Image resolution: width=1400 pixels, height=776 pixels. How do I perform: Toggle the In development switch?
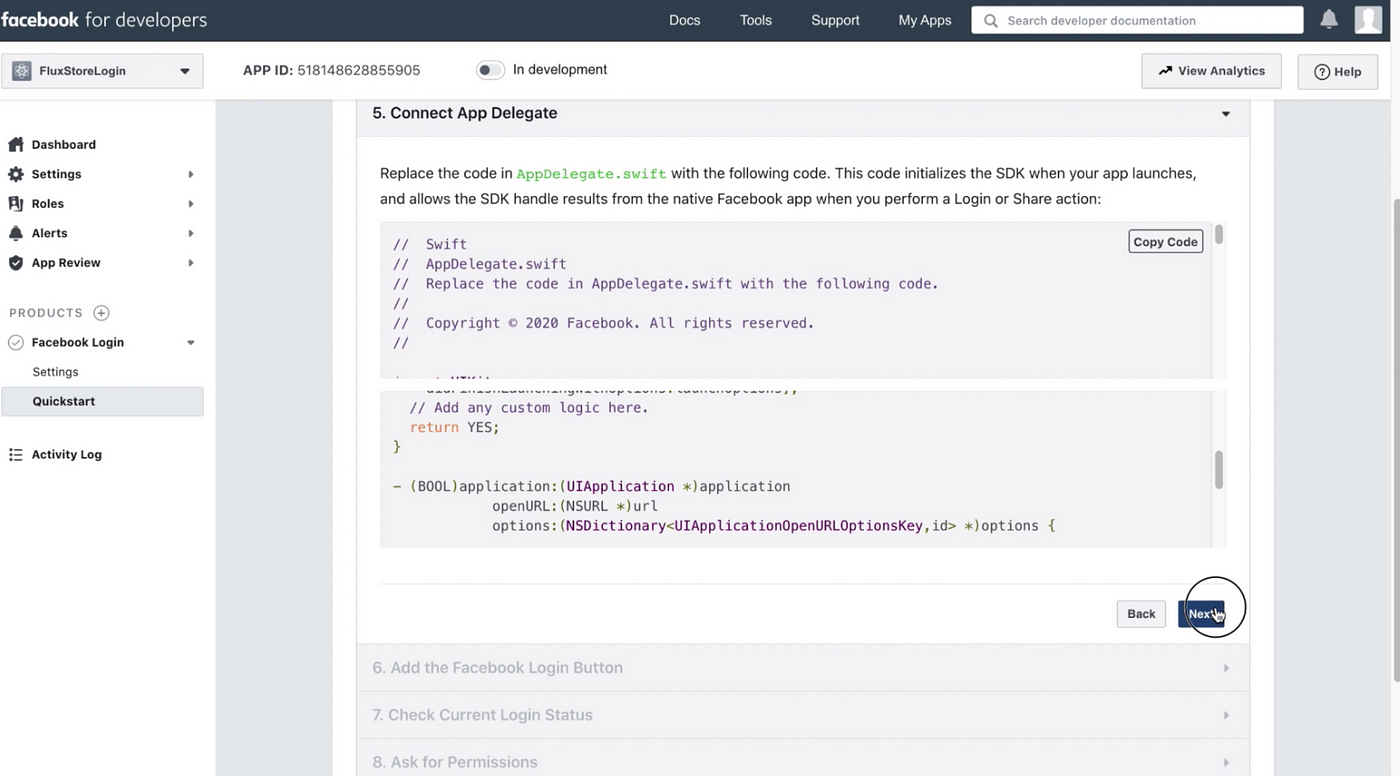click(x=490, y=70)
